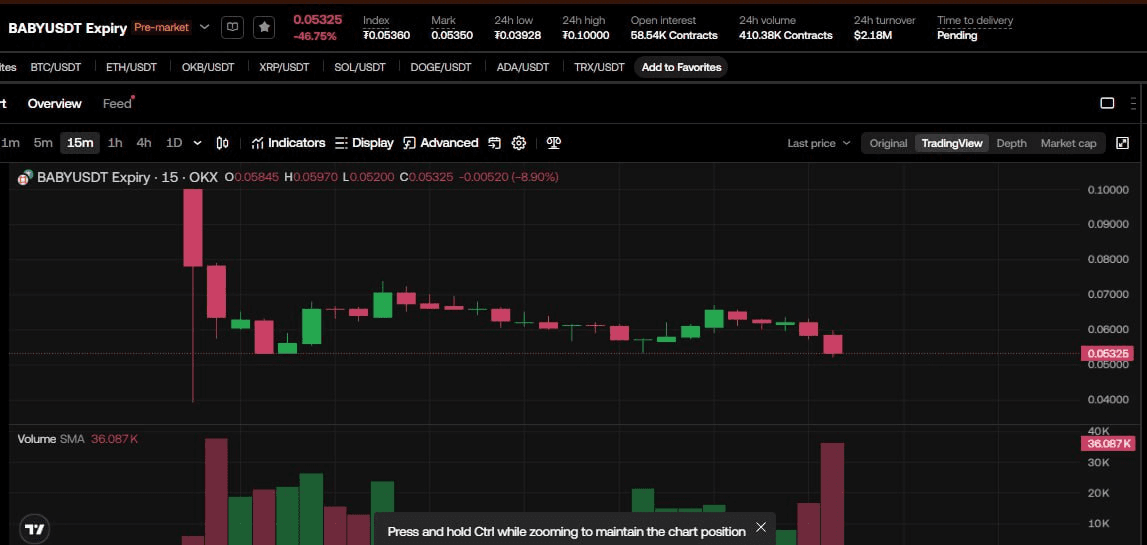Image resolution: width=1147 pixels, height=545 pixels.
Task: Add BABYUSDT to favorites with star icon
Action: pos(264,27)
